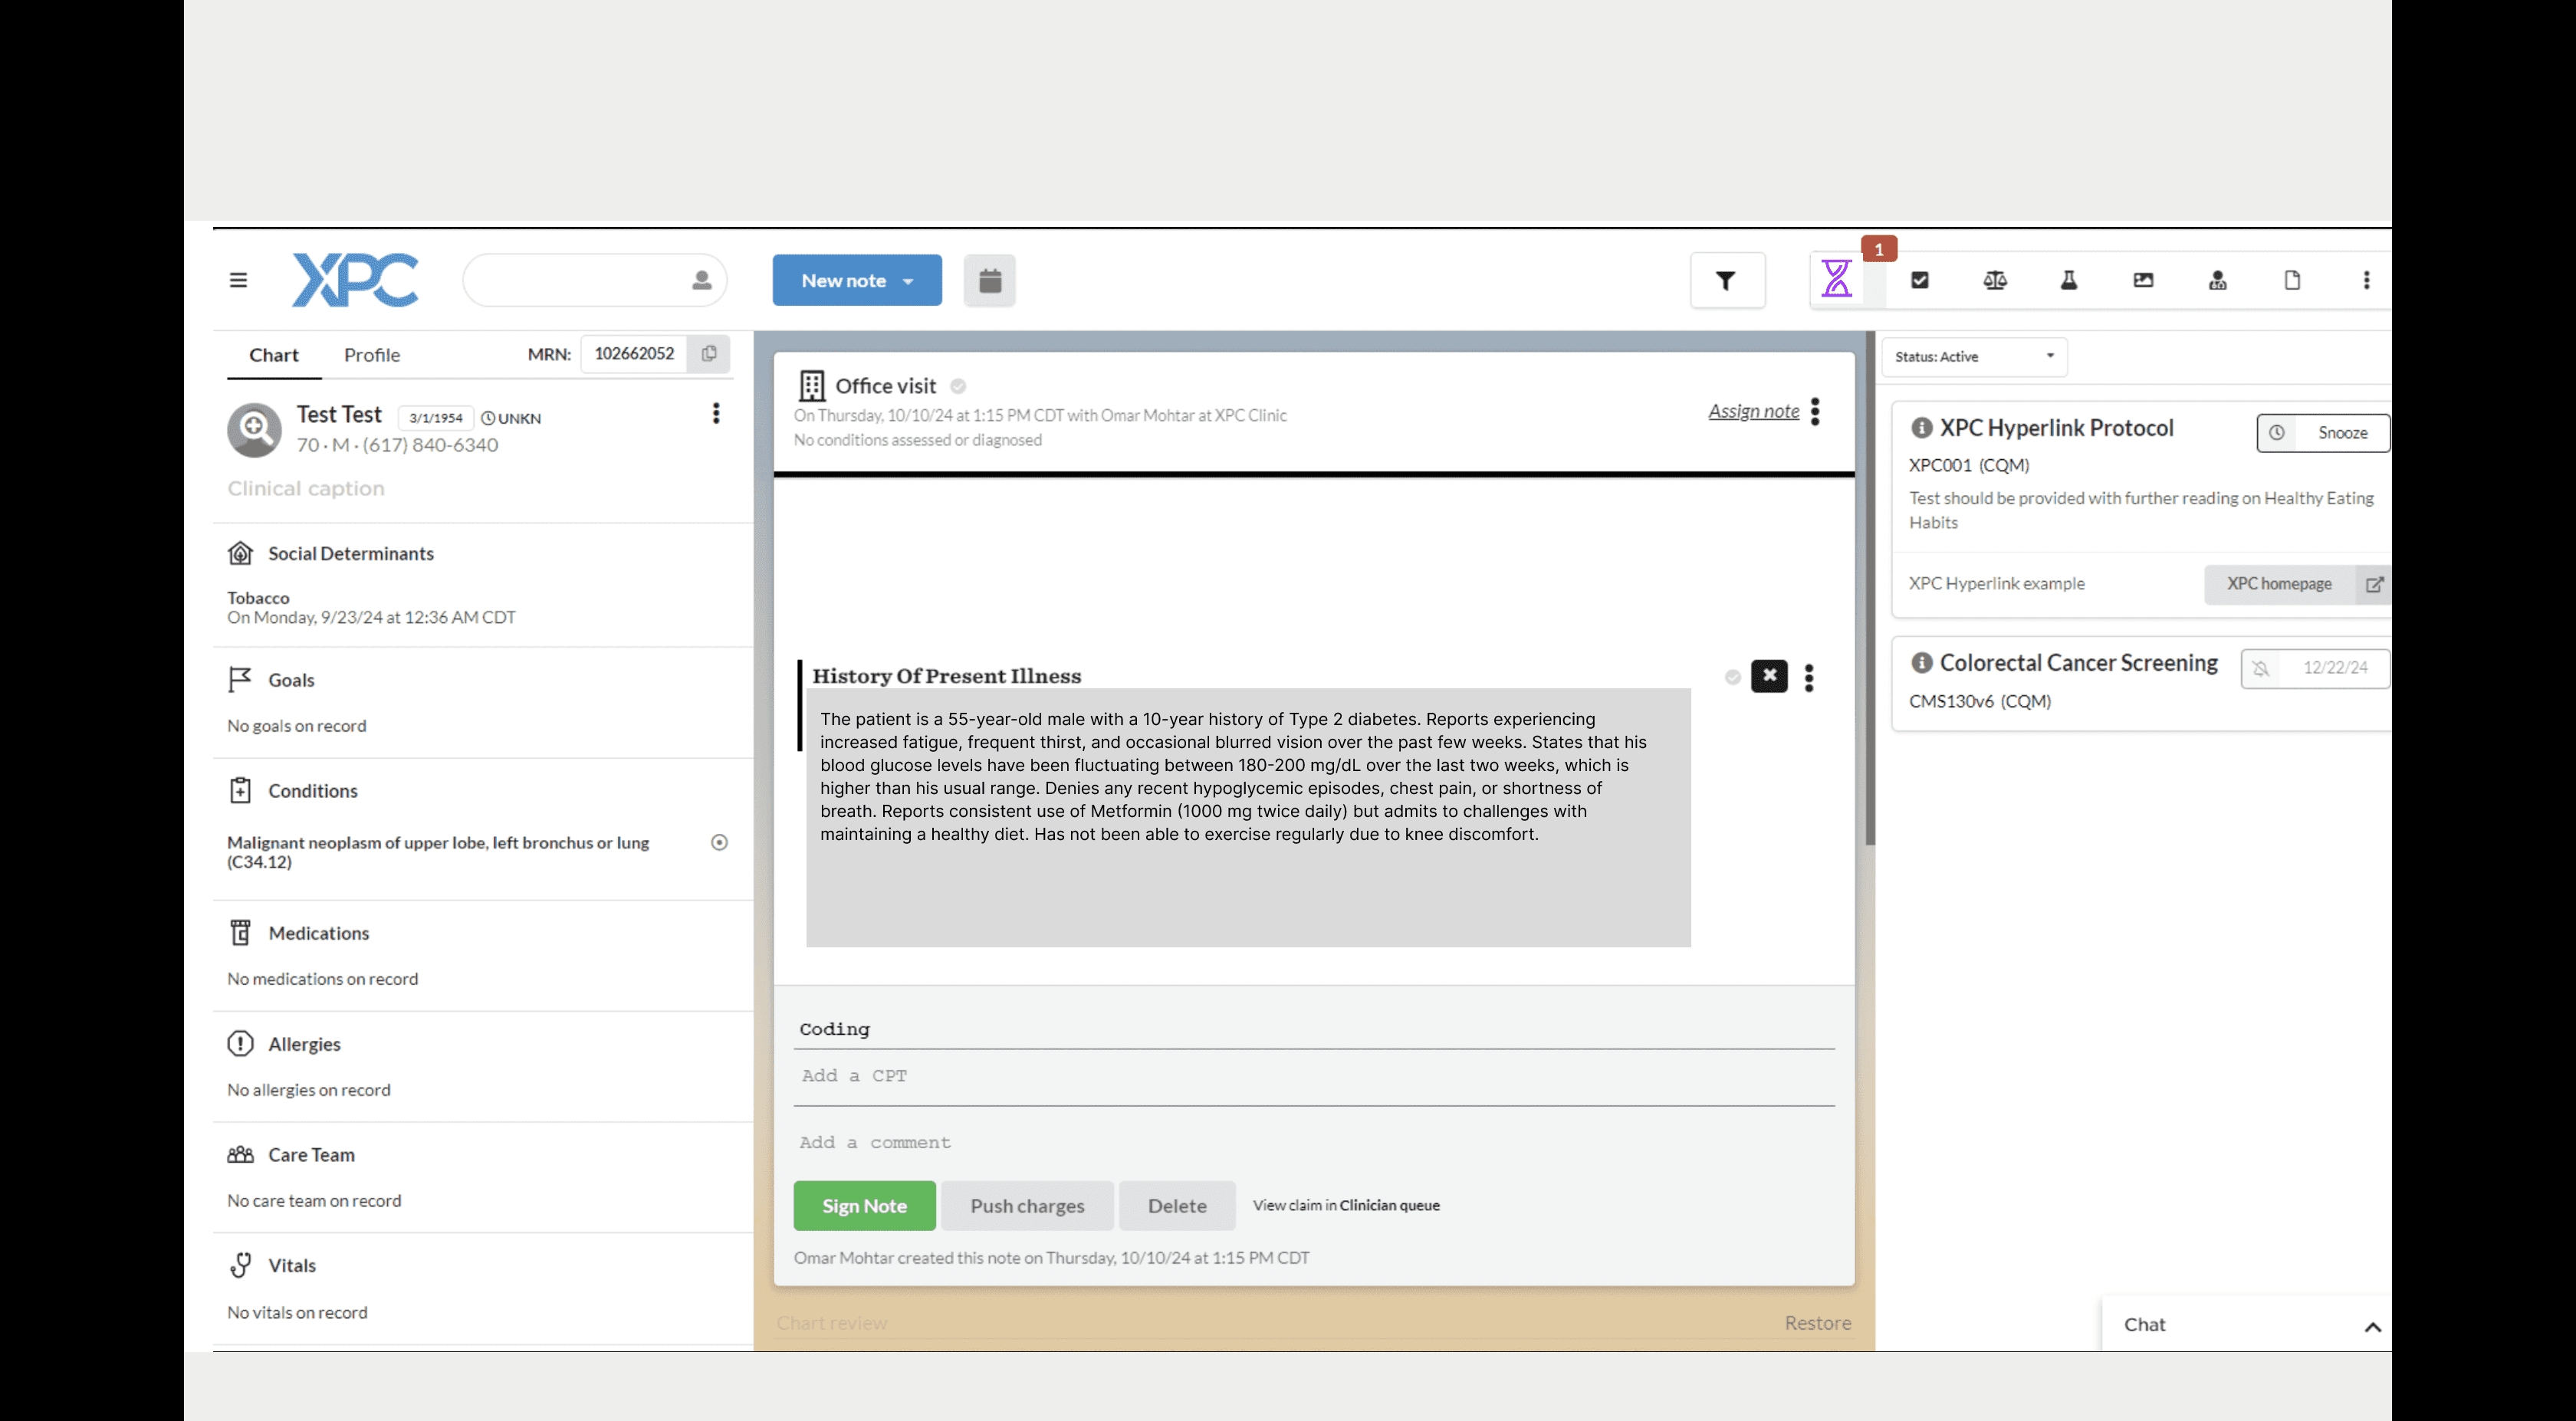Toggle the Malignant neoplasm condition radio circle
The width and height of the screenshot is (2576, 1421).
click(719, 842)
